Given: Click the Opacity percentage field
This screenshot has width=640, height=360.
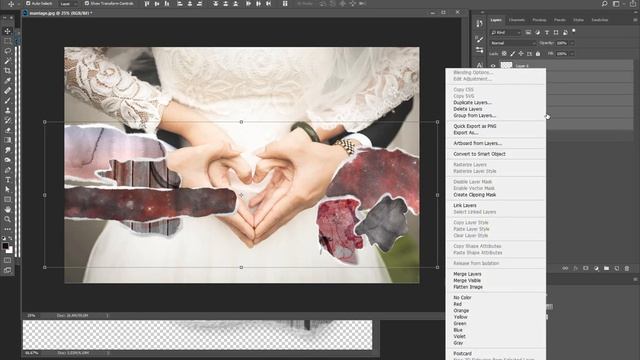Looking at the screenshot, I should pyautogui.click(x=562, y=43).
